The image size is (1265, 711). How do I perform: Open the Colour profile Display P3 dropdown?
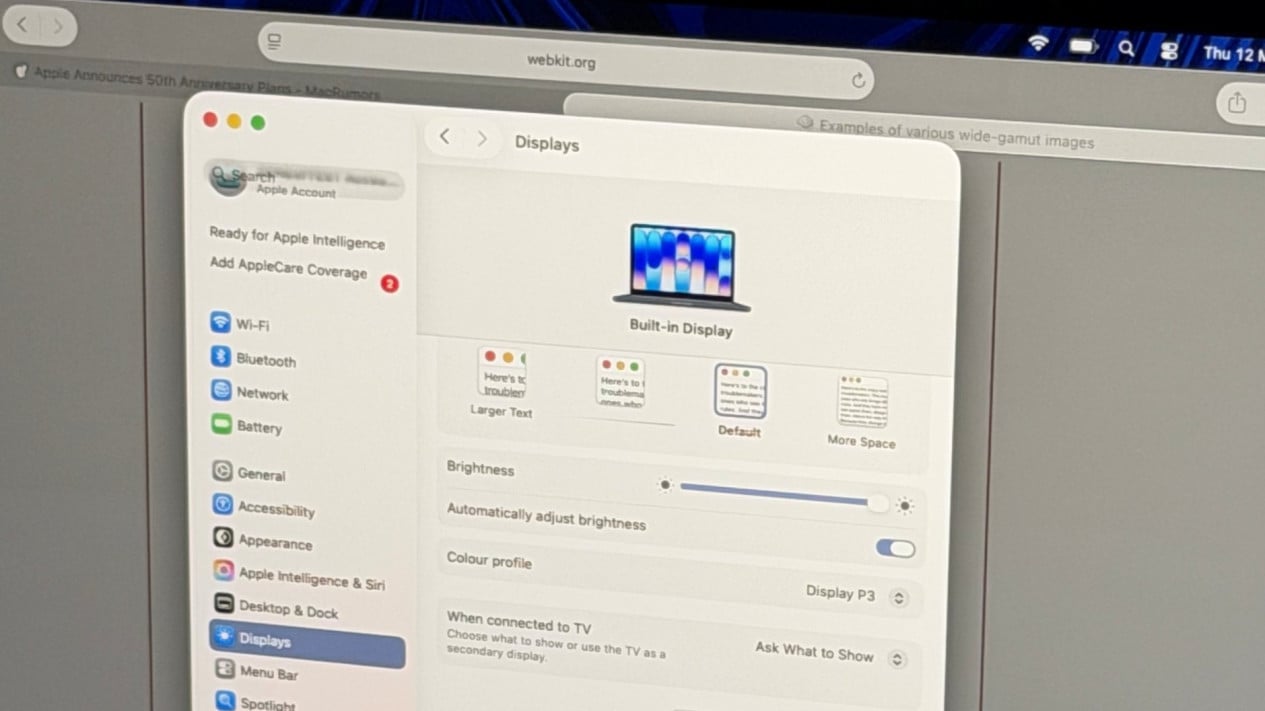pyautogui.click(x=856, y=595)
